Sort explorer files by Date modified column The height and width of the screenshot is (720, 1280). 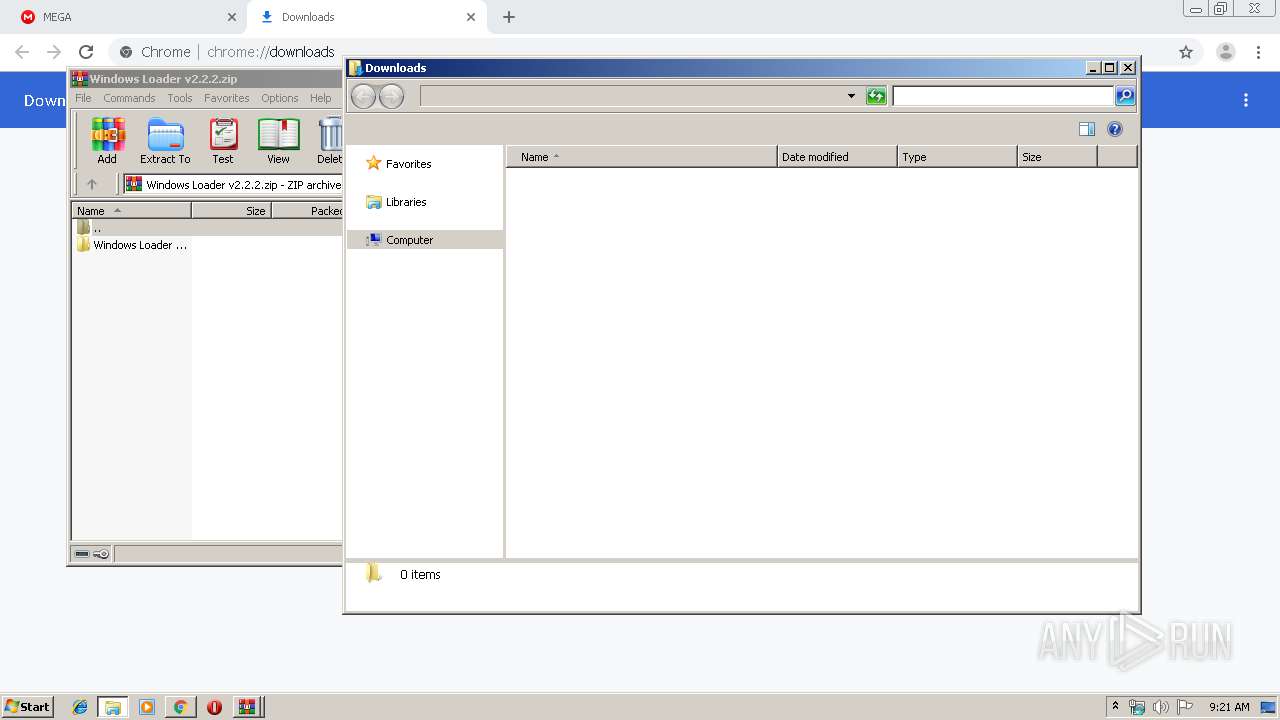click(x=837, y=157)
